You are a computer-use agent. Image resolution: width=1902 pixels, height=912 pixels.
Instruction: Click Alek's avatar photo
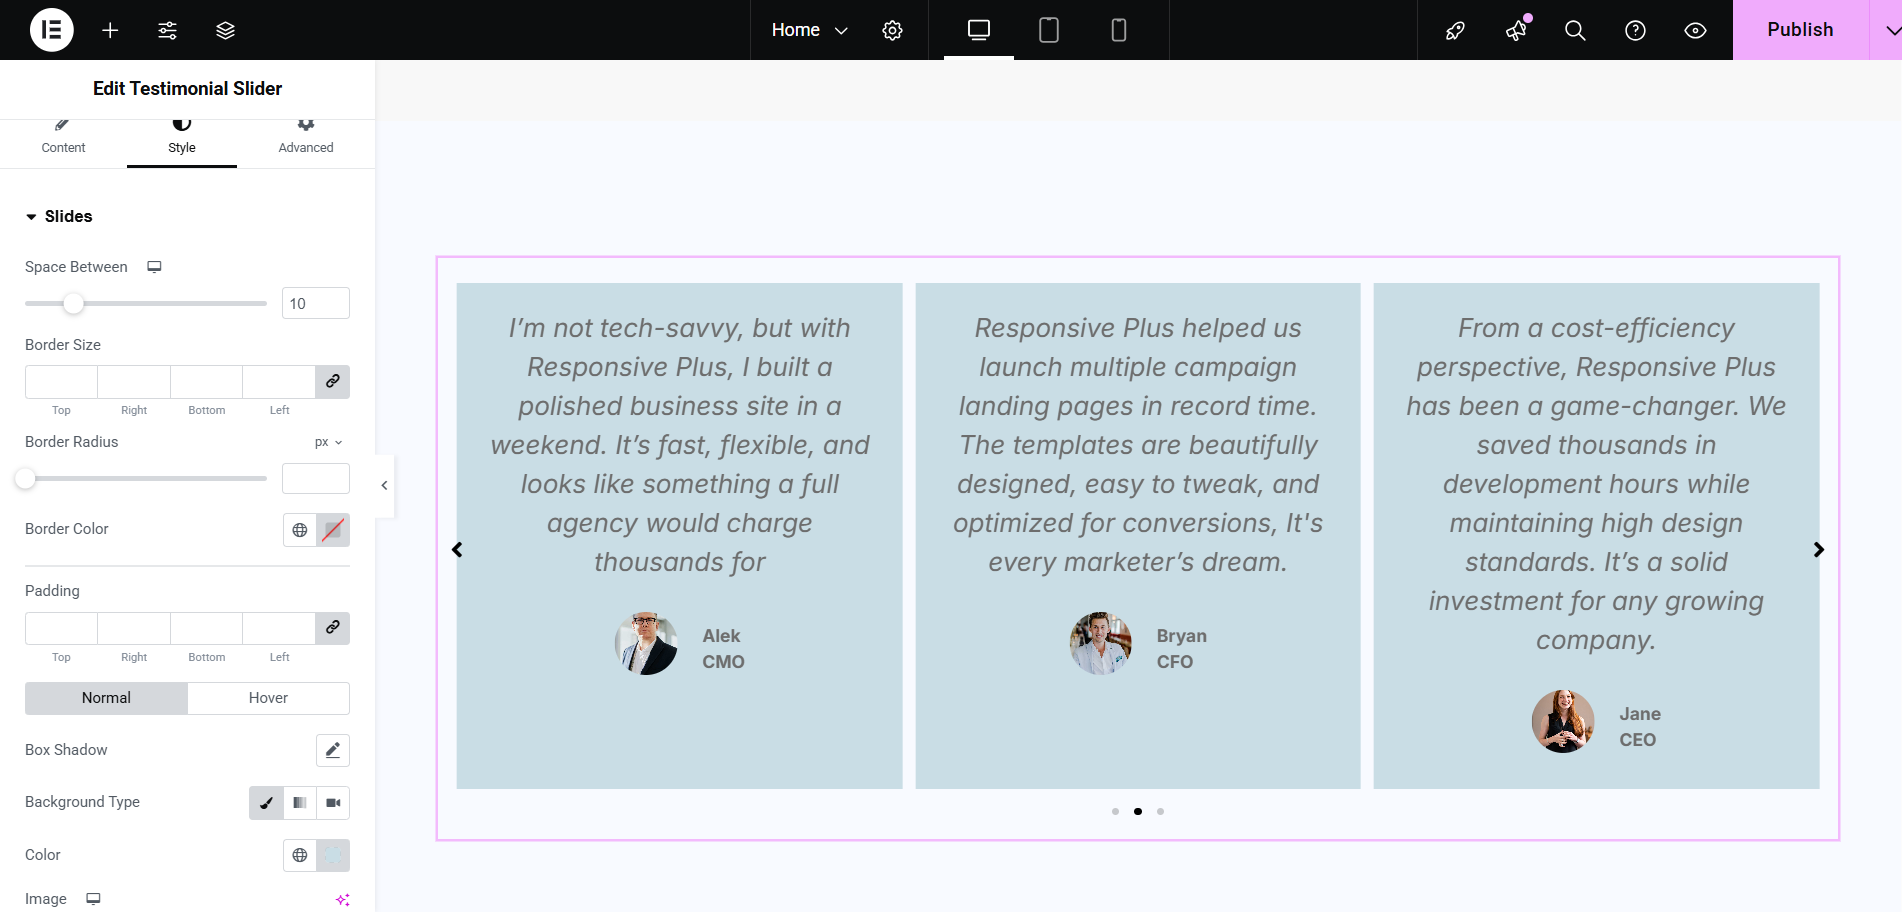coord(646,644)
